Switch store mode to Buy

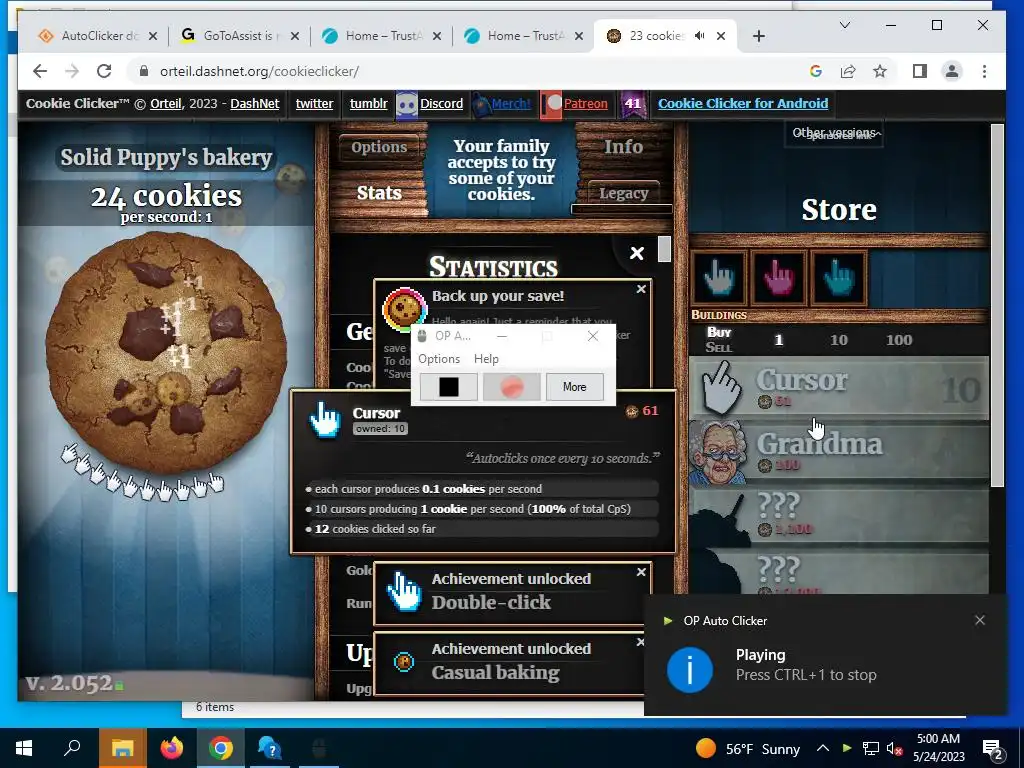click(719, 332)
